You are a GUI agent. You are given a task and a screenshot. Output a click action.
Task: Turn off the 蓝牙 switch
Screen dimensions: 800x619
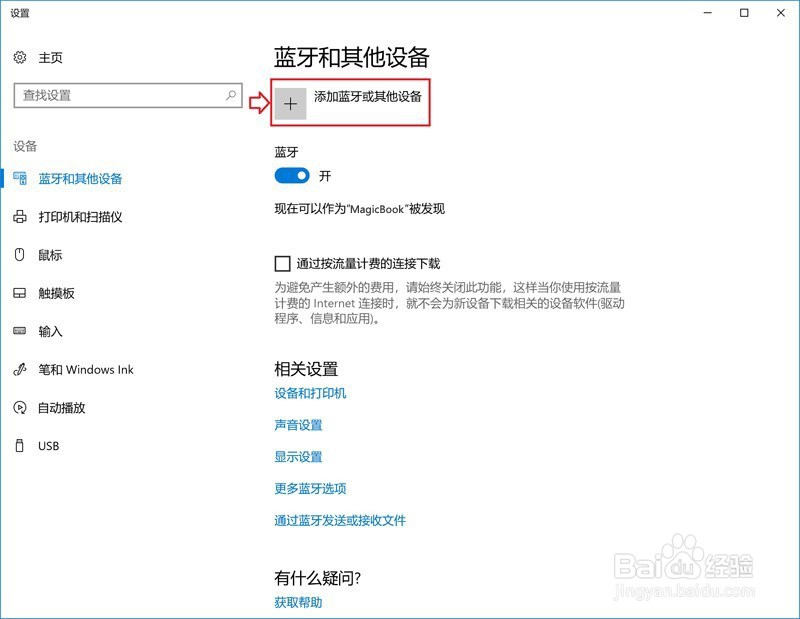point(293,175)
